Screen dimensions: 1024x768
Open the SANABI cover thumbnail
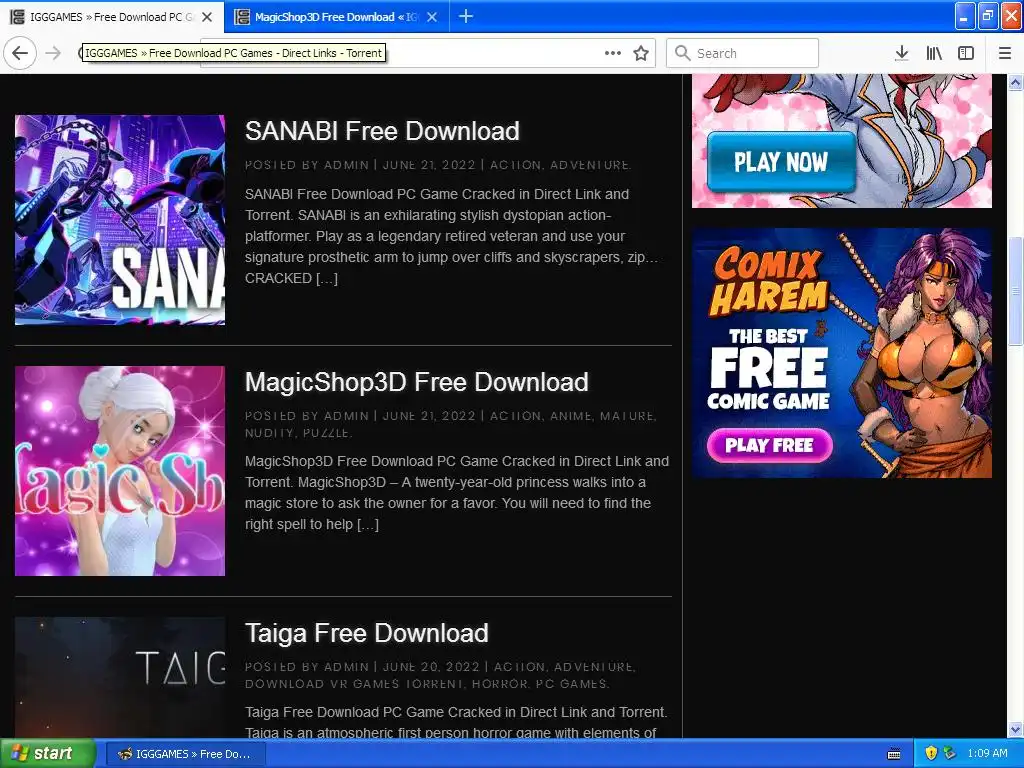120,220
